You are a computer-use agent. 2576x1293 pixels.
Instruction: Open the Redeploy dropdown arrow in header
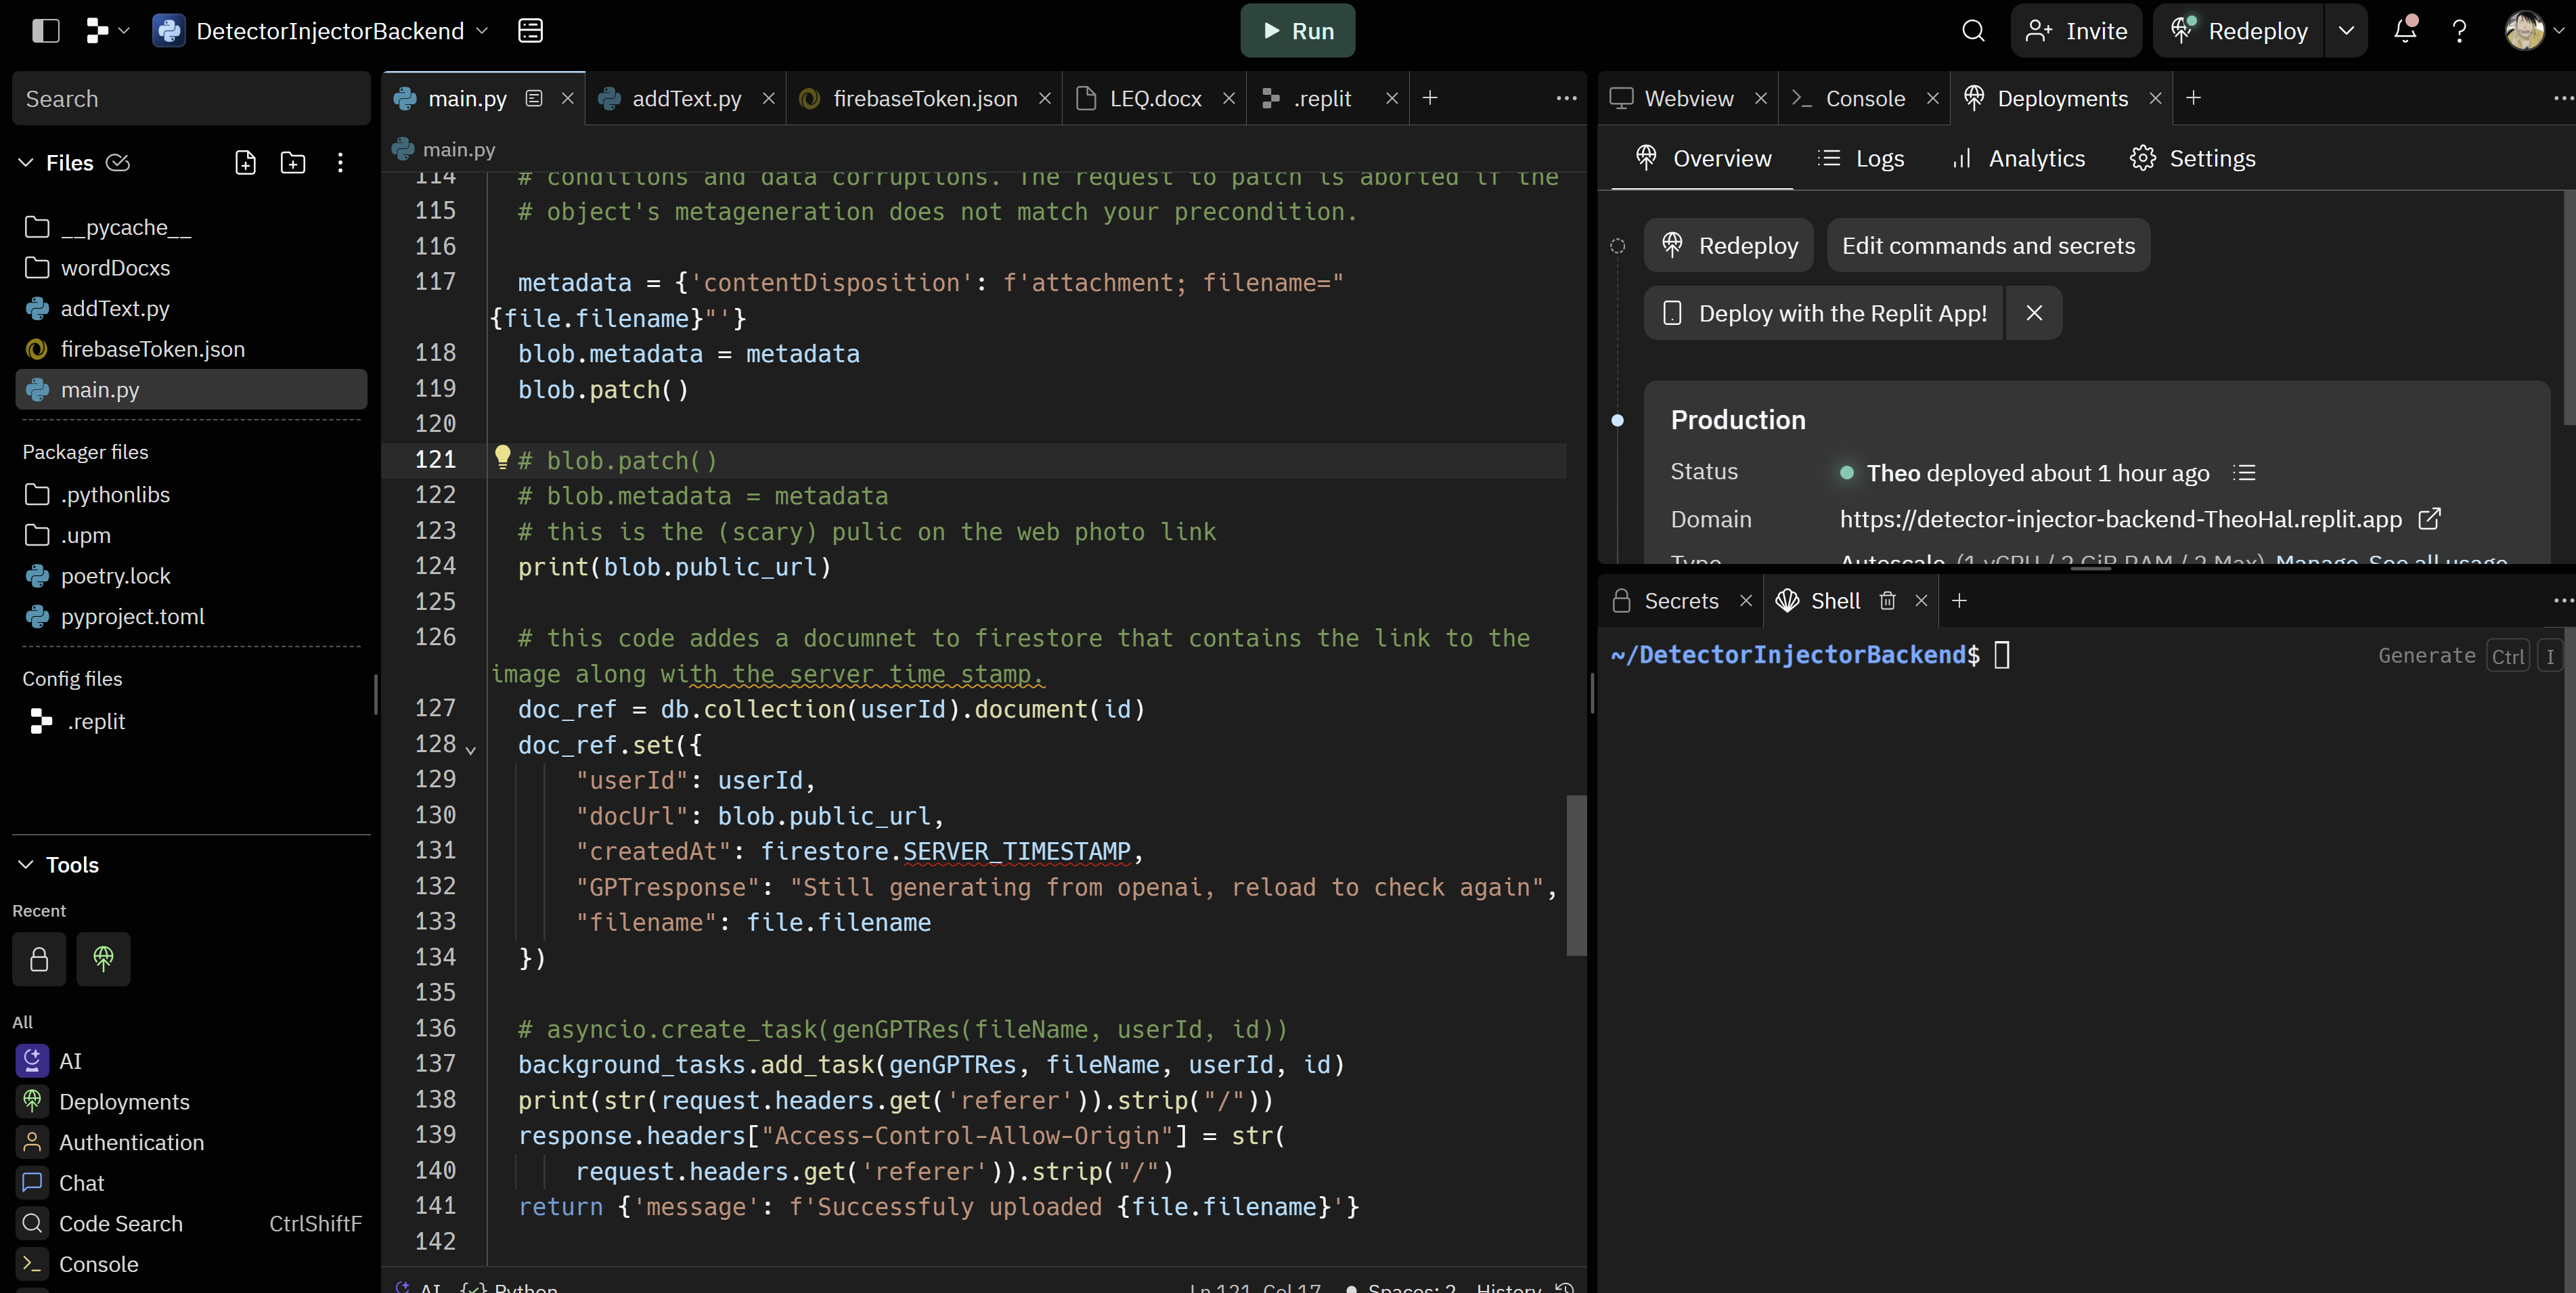point(2346,31)
